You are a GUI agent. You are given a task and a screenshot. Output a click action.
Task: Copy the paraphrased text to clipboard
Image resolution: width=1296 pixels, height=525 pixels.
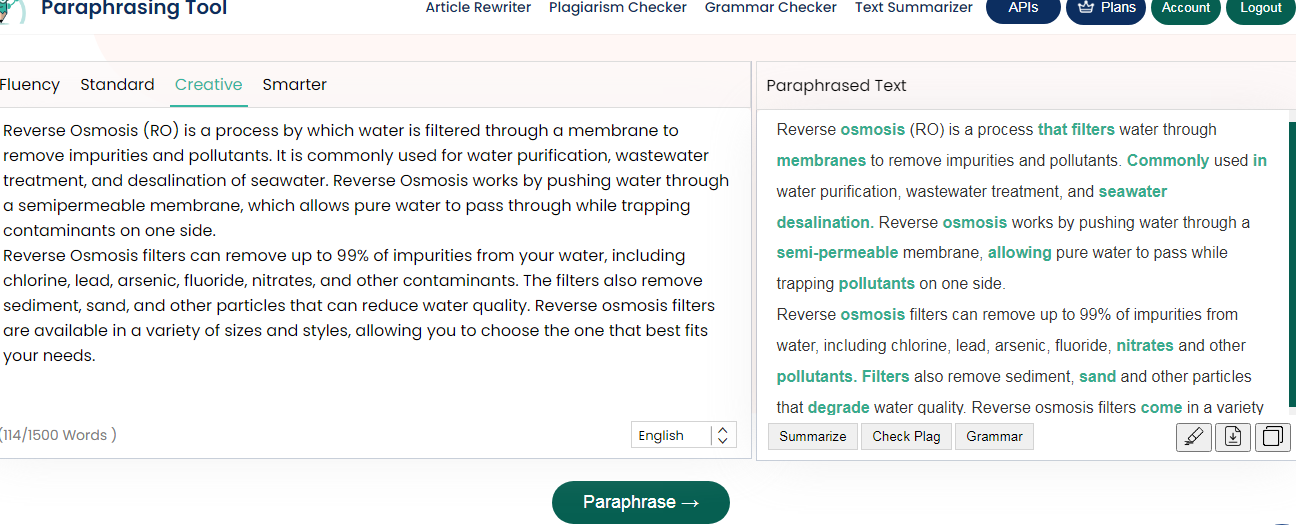coord(1273,437)
